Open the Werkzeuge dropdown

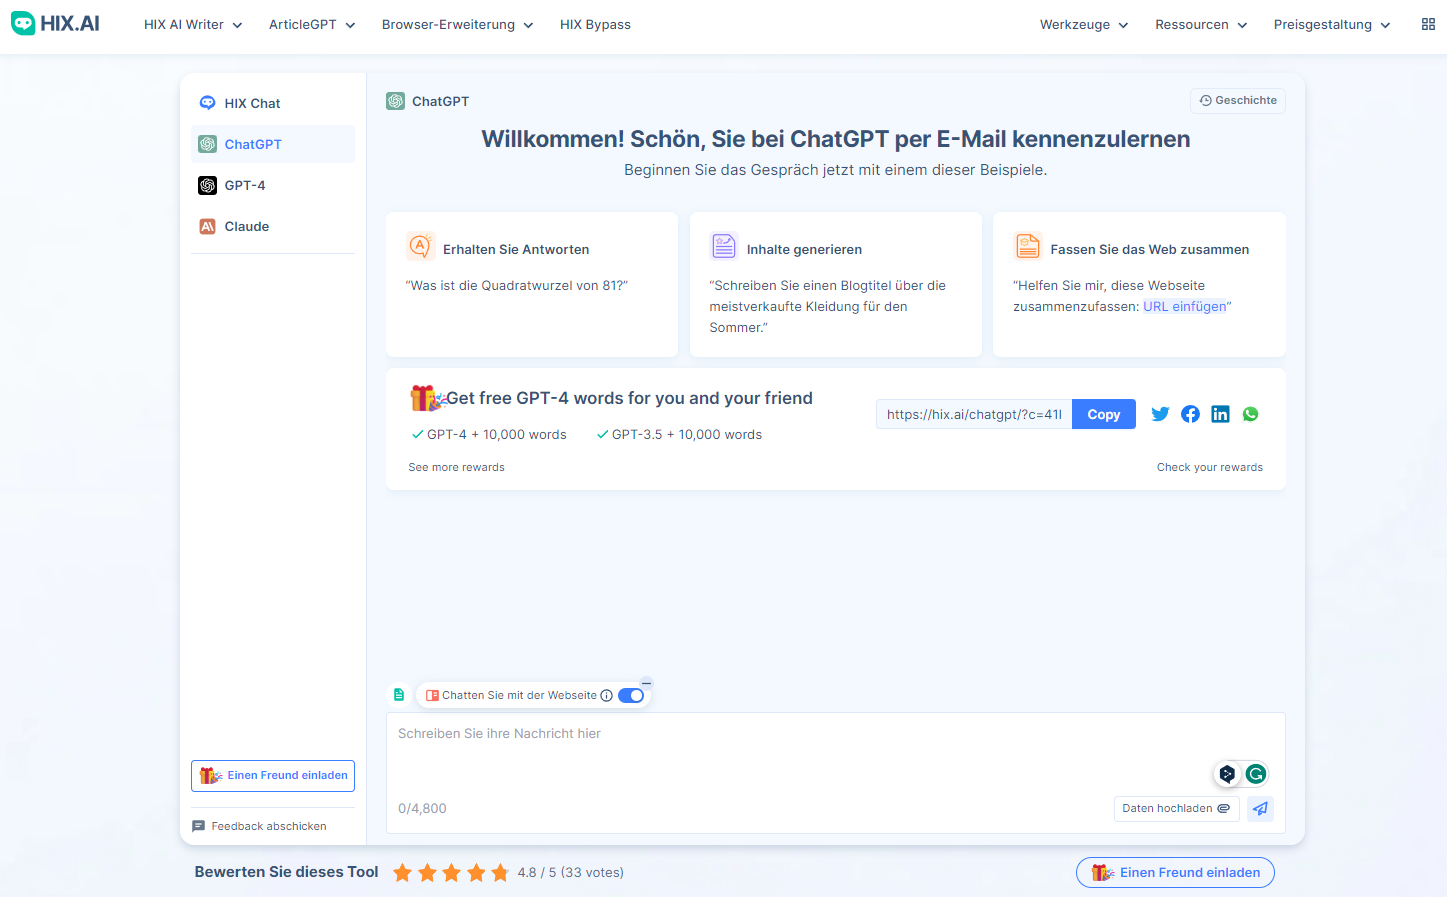[1084, 24]
